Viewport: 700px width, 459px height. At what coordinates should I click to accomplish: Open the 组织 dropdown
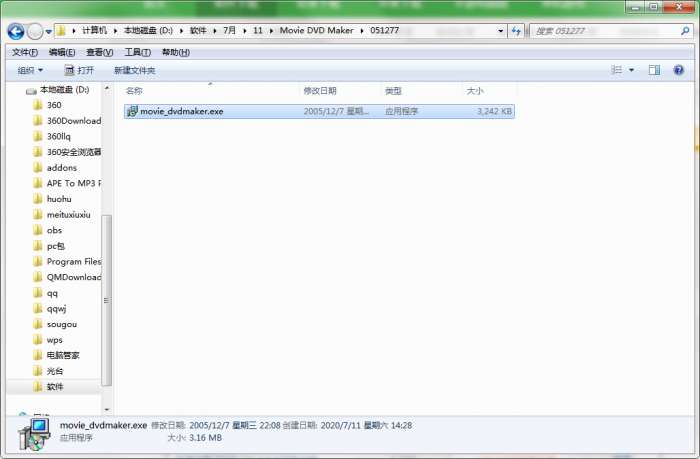pyautogui.click(x=30, y=70)
